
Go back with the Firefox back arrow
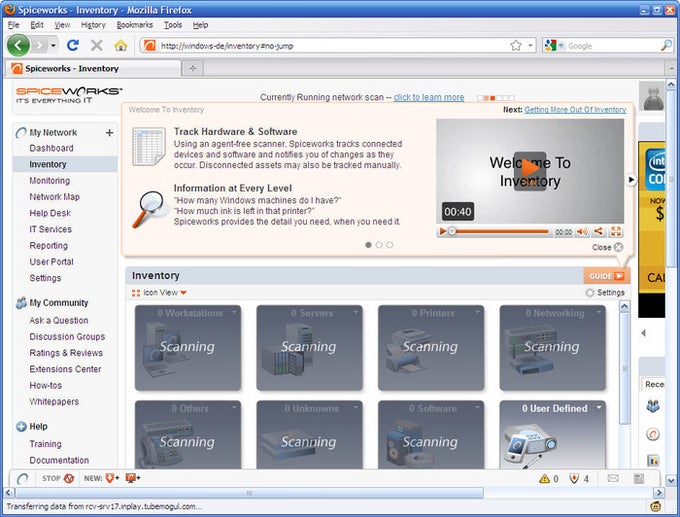tap(18, 45)
